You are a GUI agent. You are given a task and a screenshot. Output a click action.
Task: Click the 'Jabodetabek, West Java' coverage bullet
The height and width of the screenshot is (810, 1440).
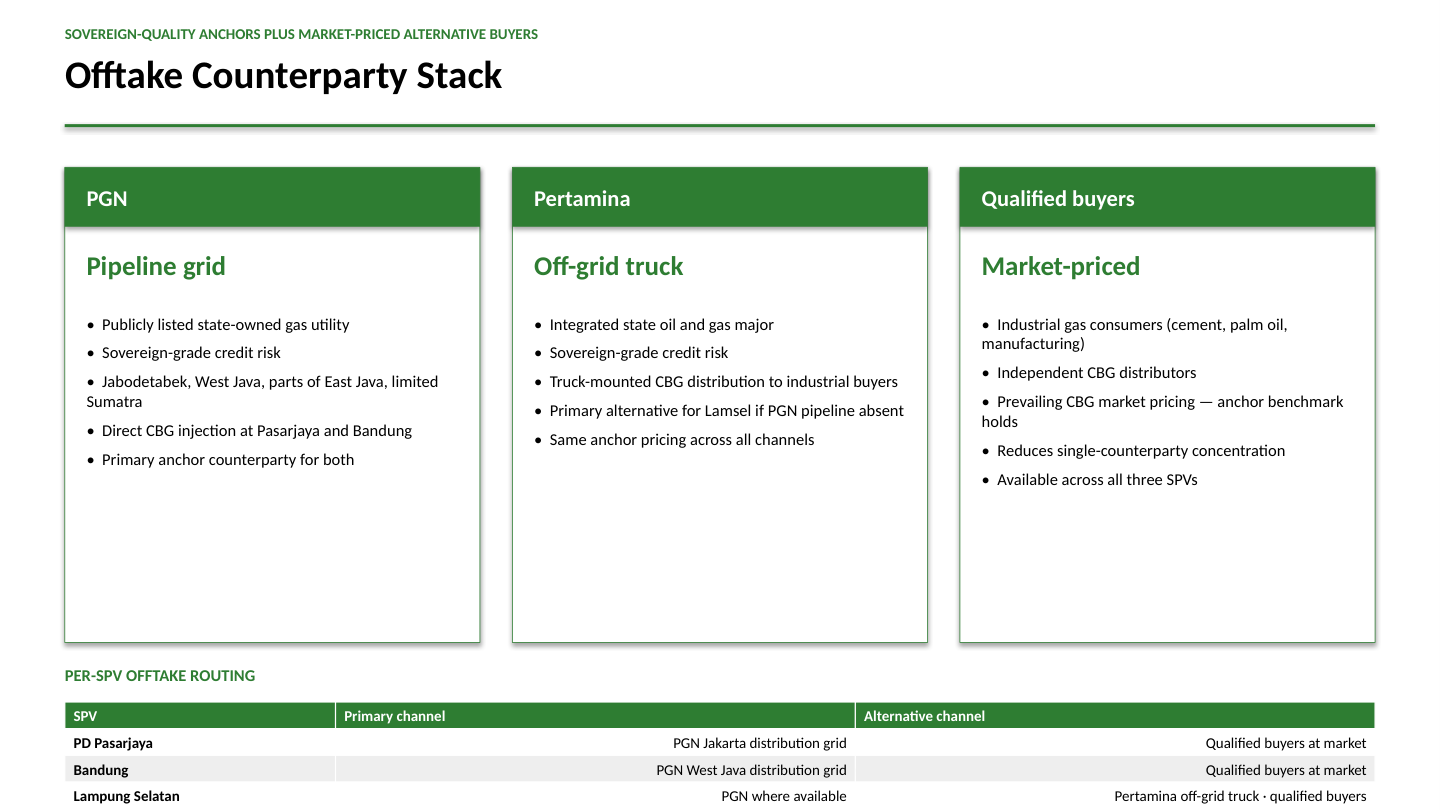(262, 392)
